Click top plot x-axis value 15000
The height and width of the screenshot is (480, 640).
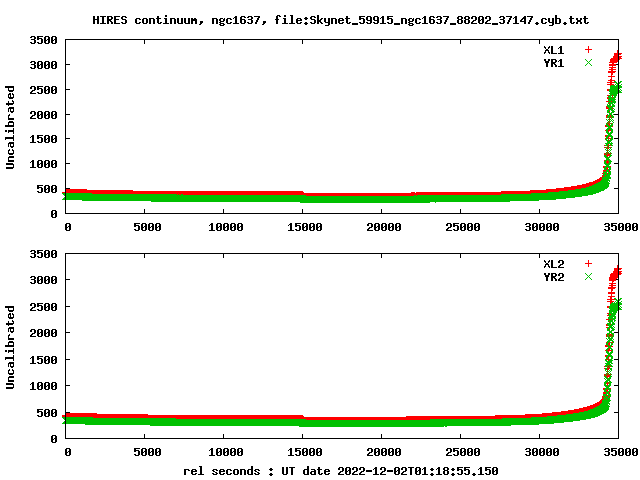point(305,227)
